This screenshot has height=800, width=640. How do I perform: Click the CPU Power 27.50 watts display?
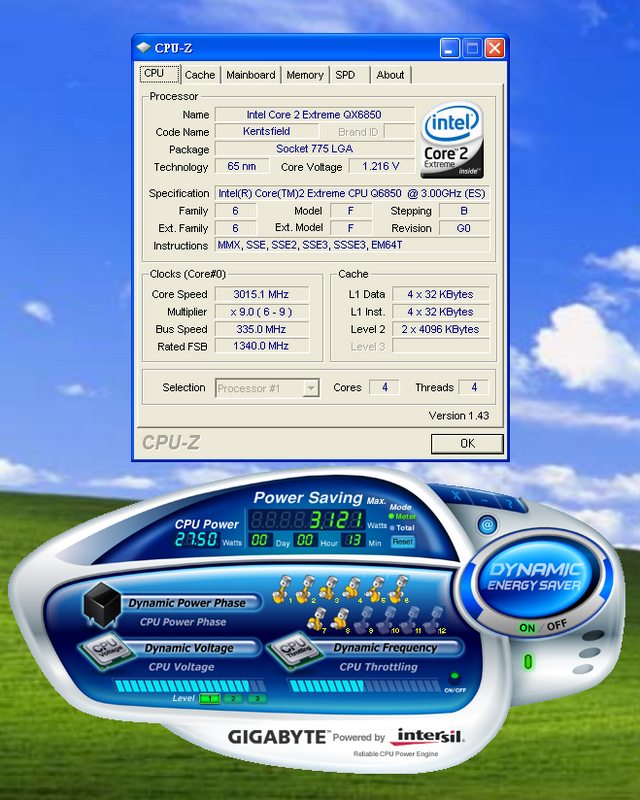point(196,540)
